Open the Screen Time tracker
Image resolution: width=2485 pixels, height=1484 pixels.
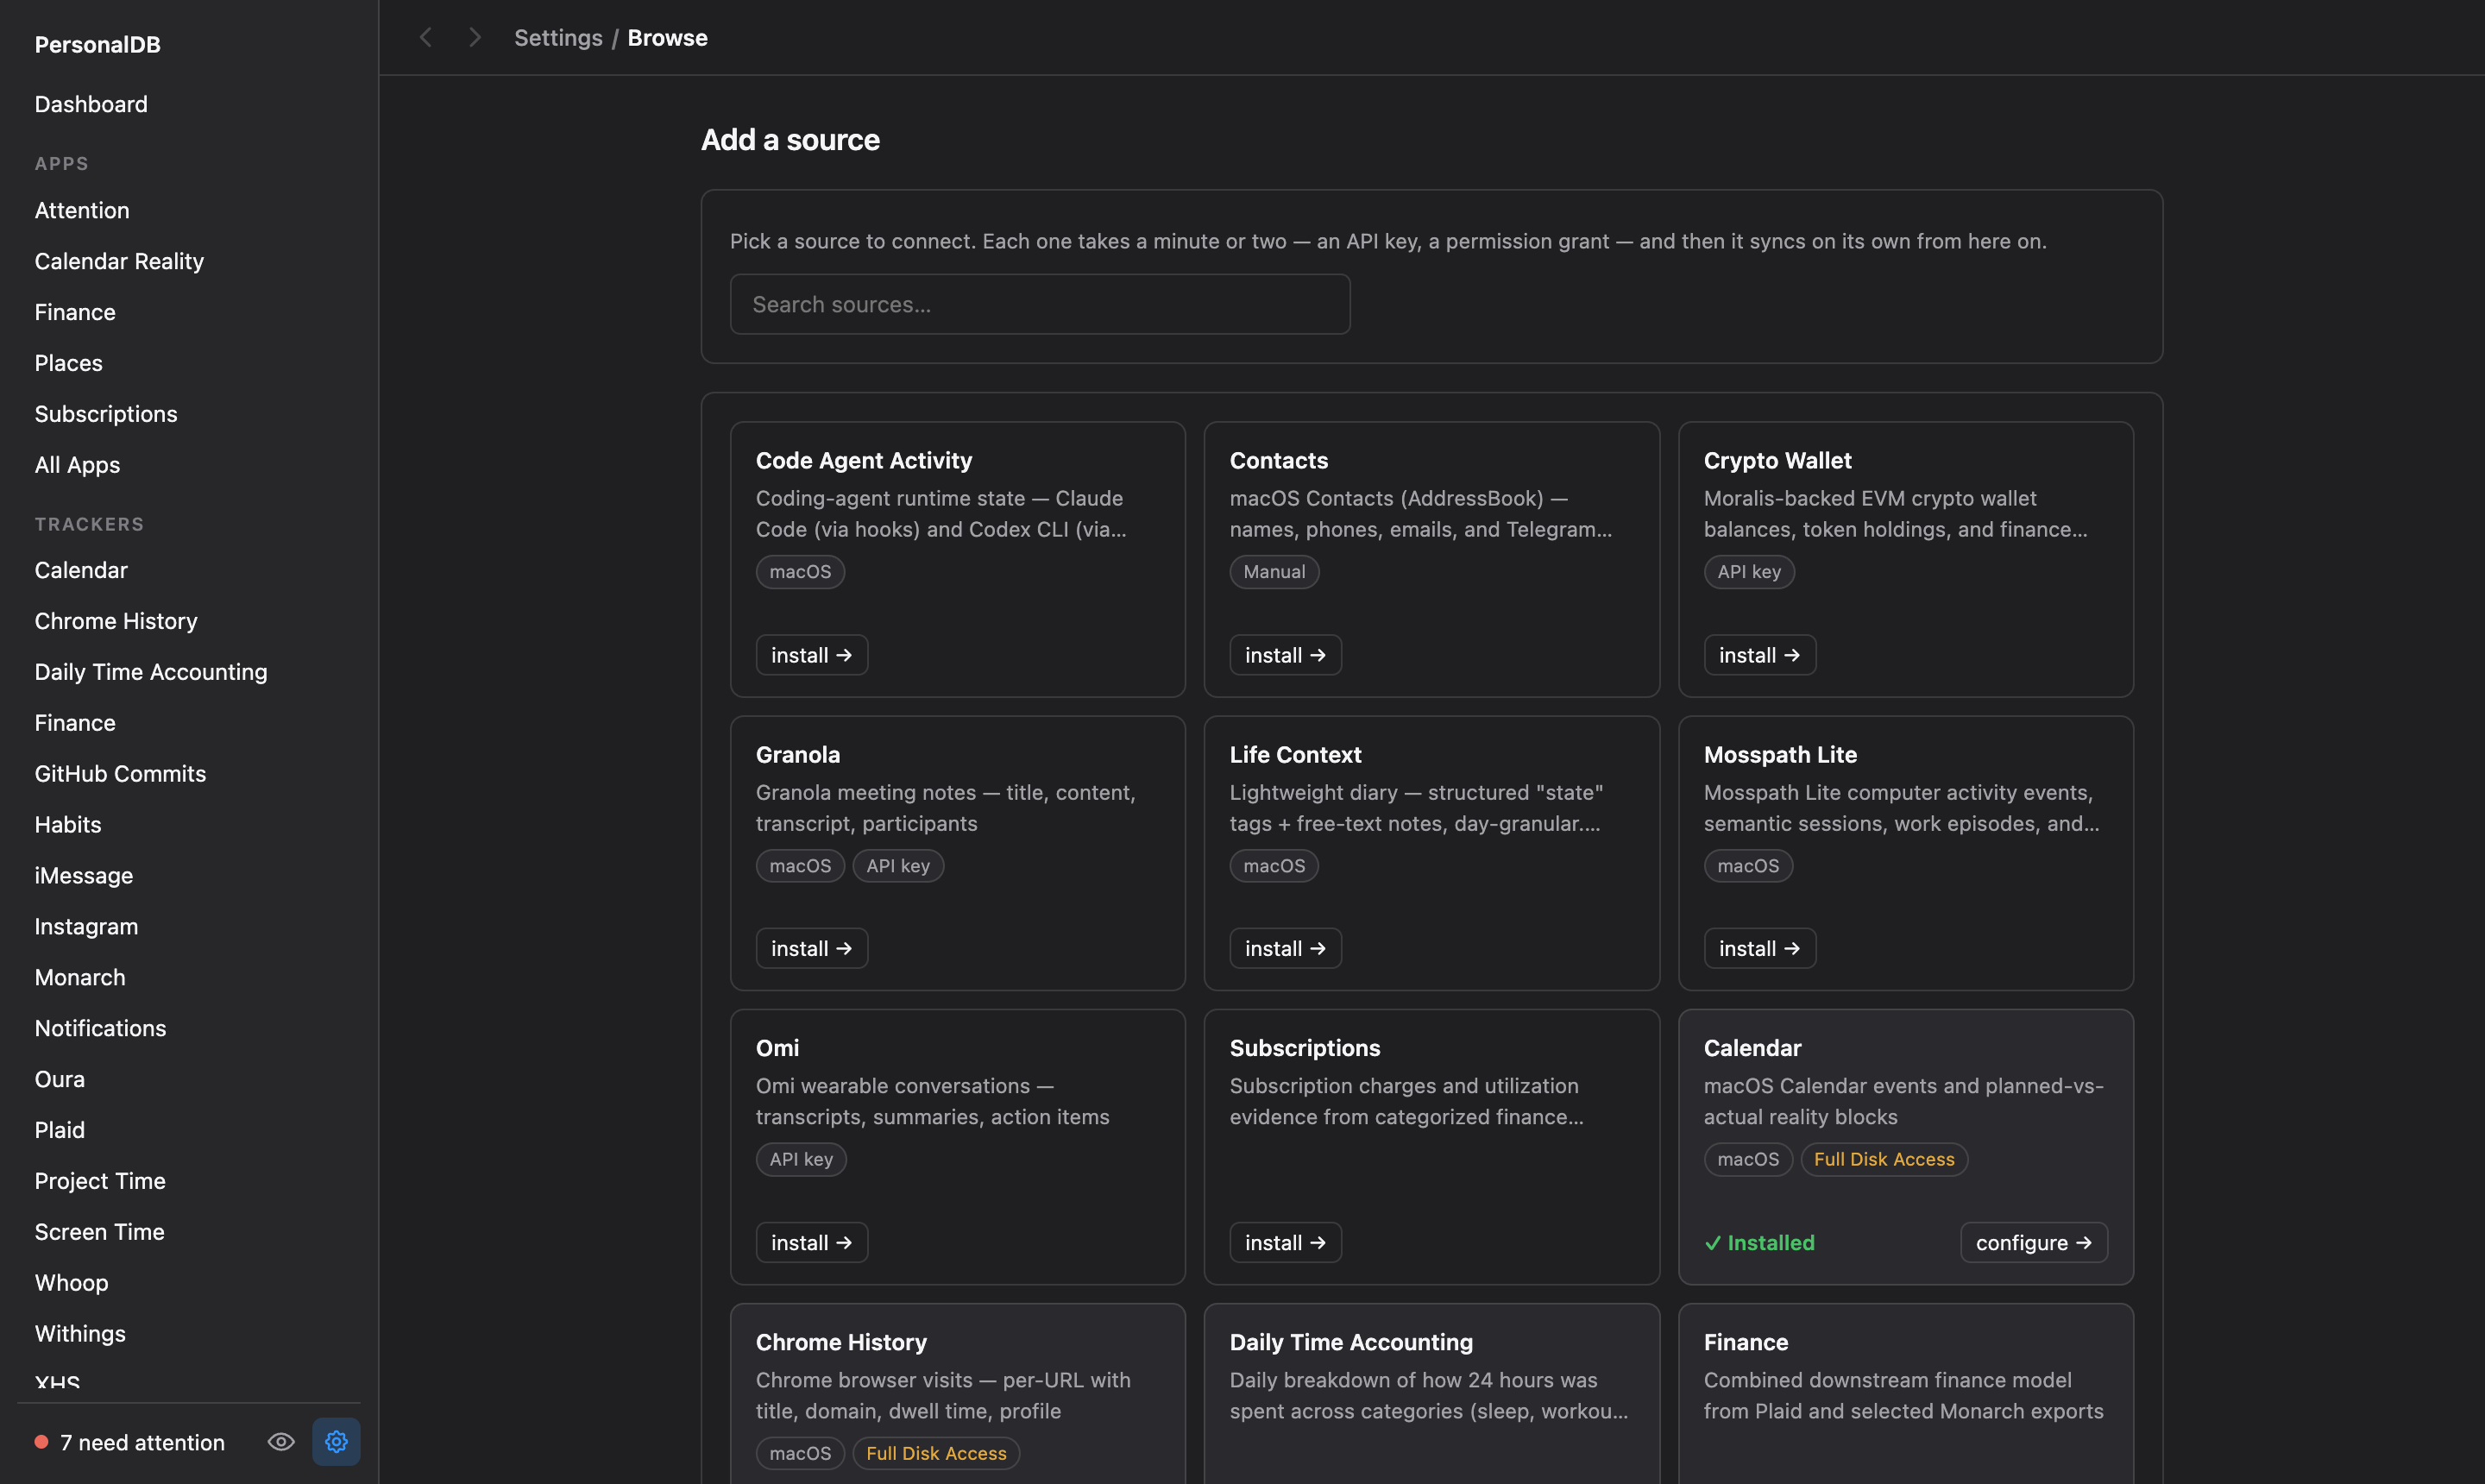(100, 1232)
